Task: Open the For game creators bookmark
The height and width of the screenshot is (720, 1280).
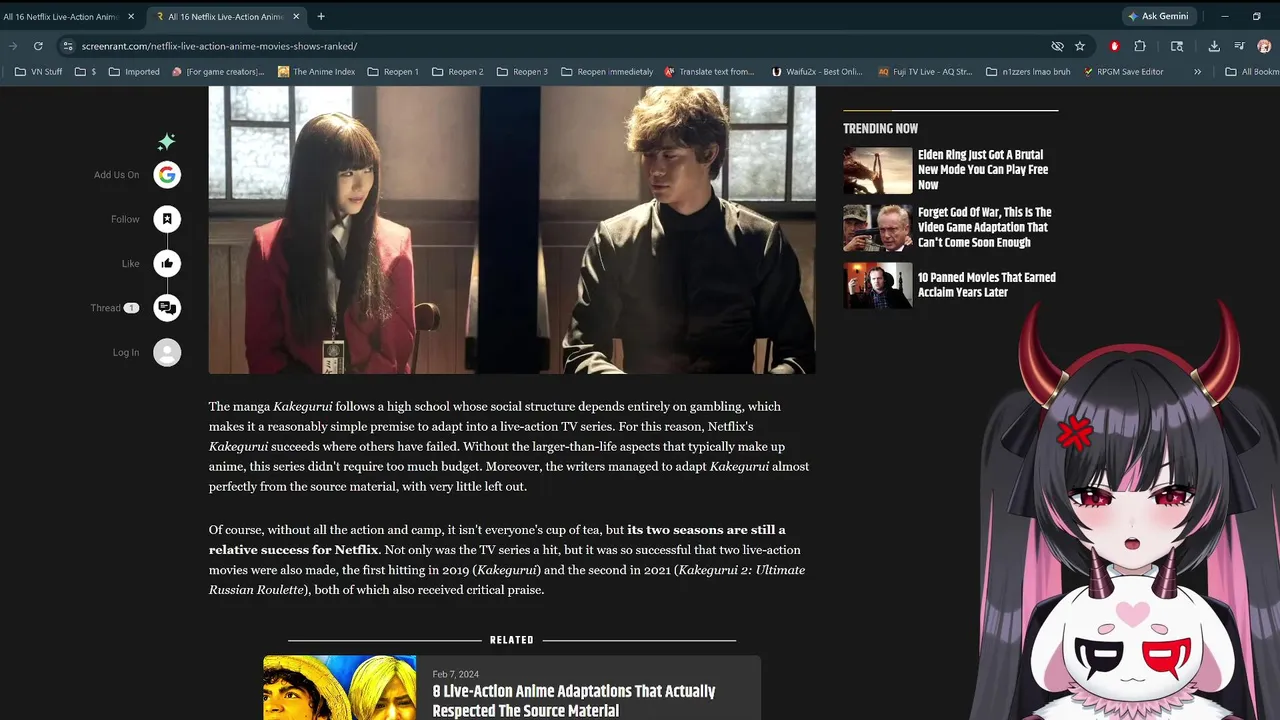Action: [218, 72]
